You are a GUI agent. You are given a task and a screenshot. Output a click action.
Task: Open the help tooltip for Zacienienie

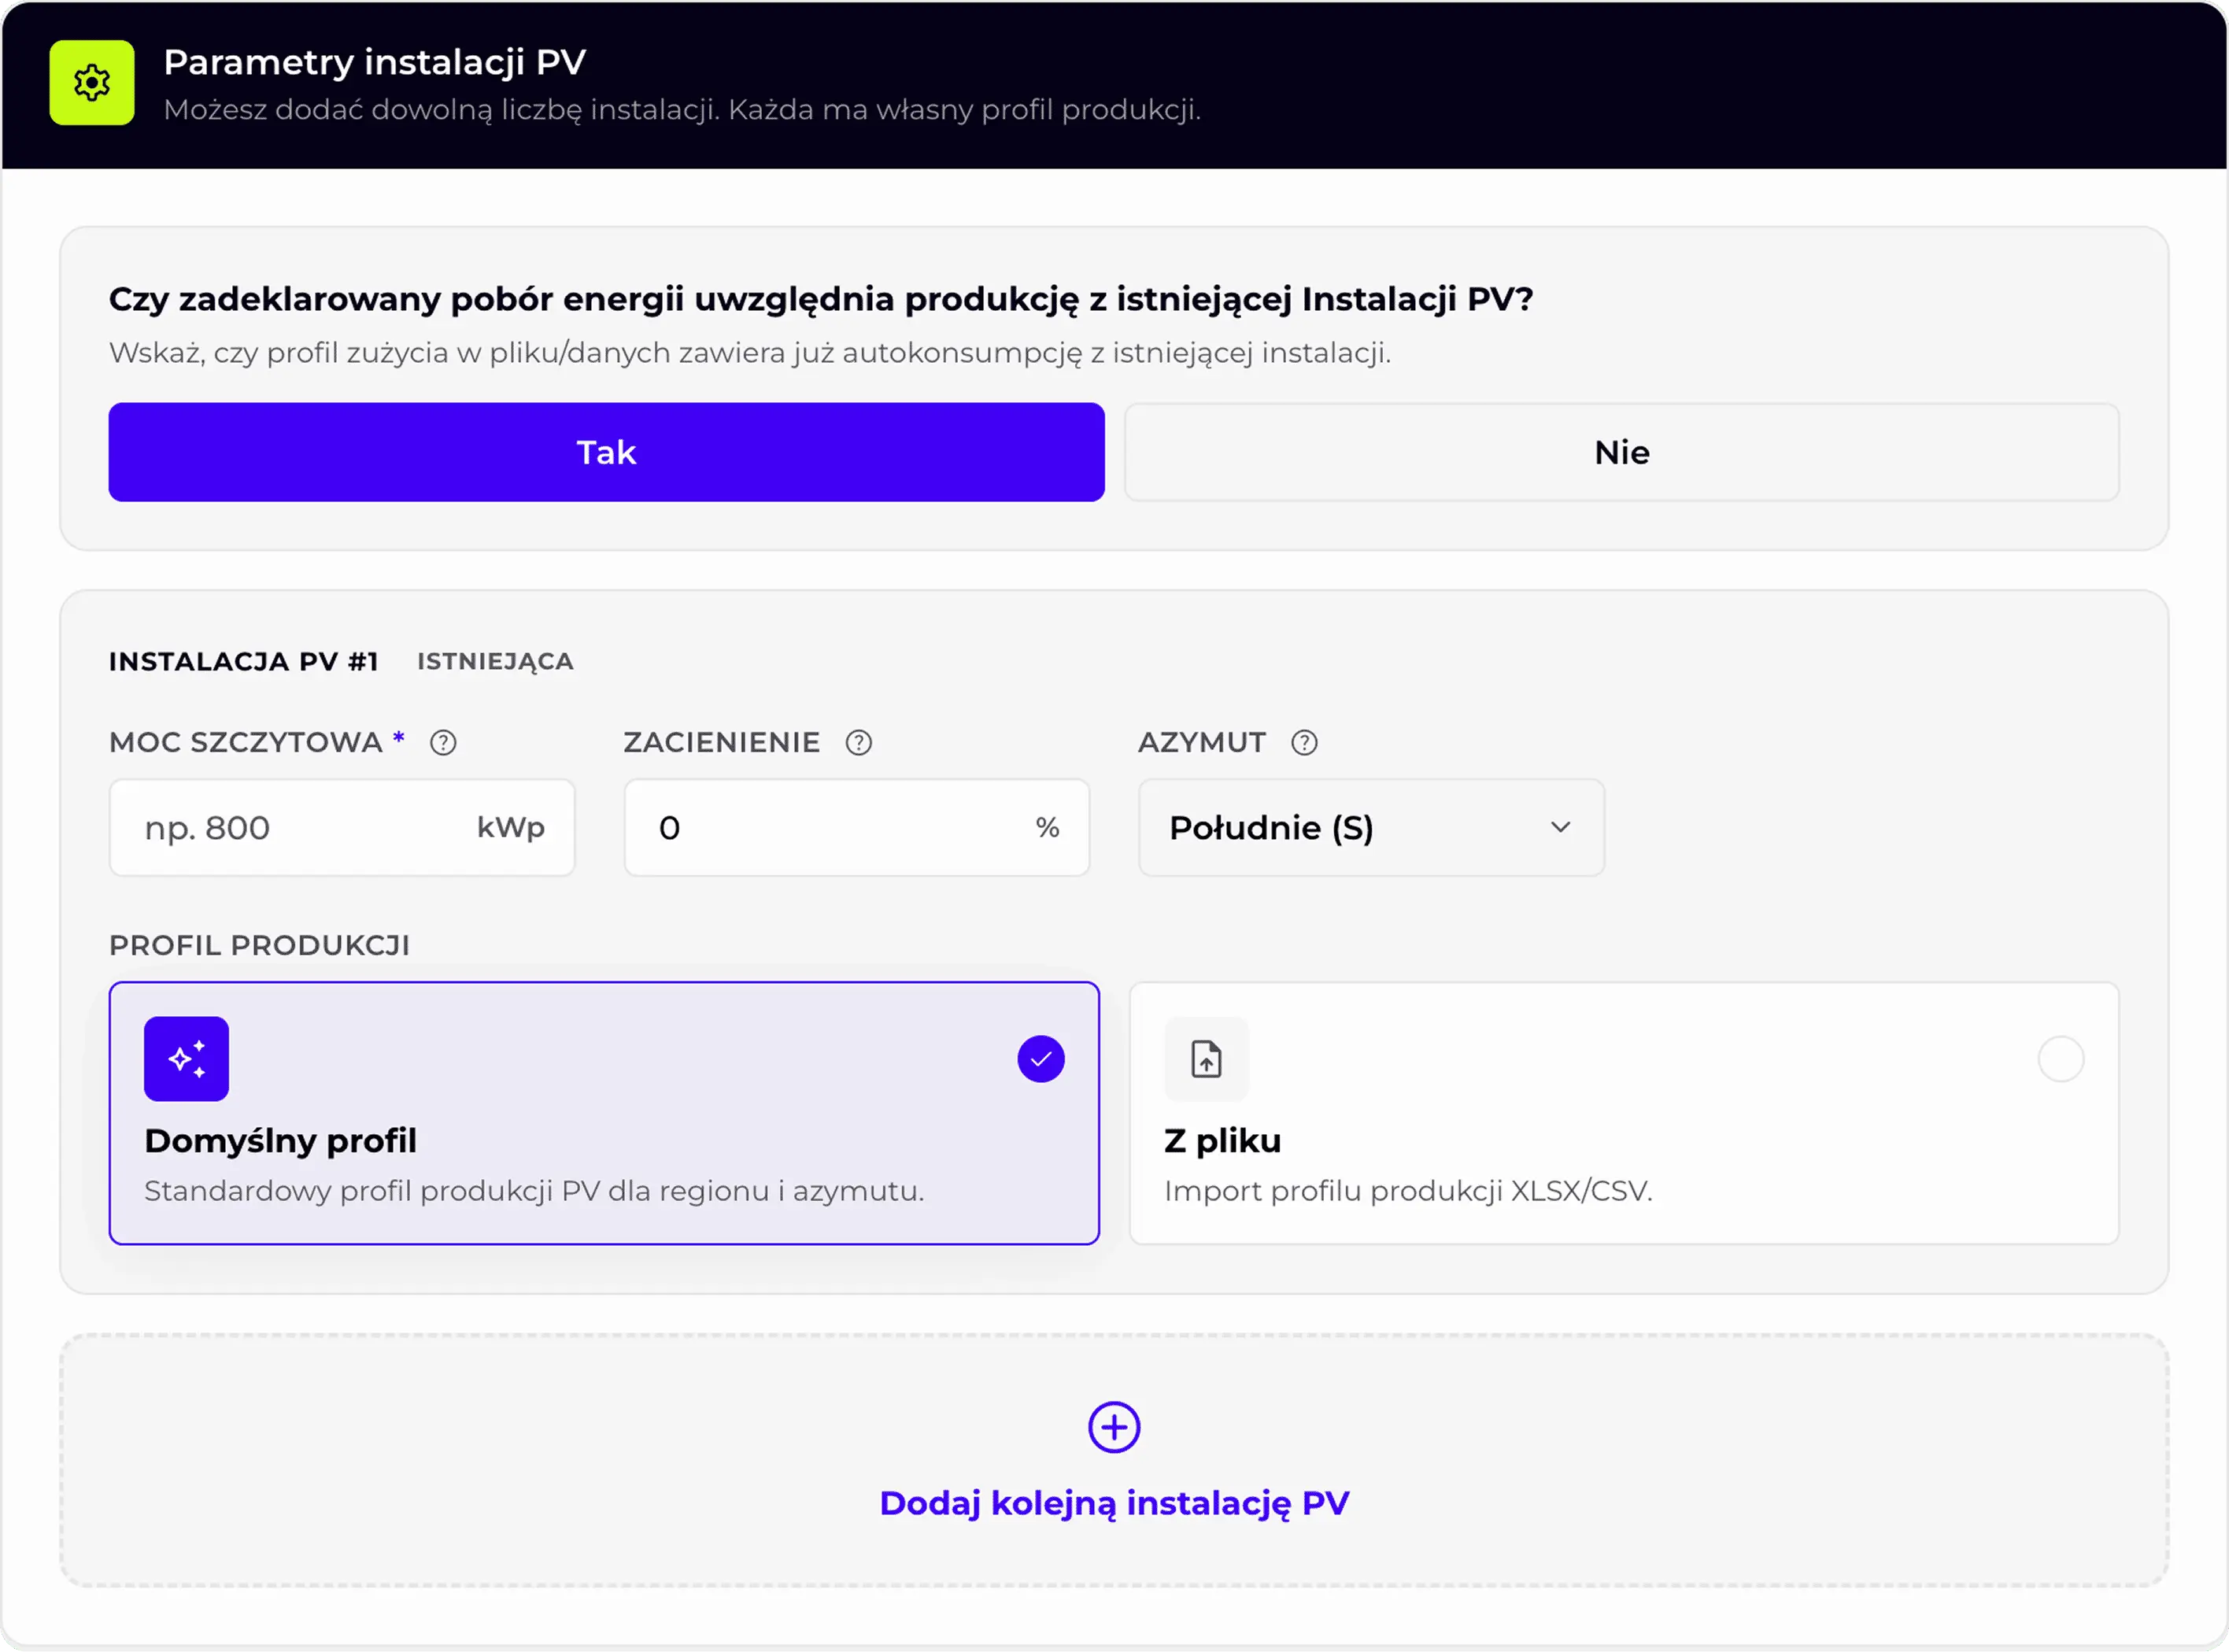point(859,743)
